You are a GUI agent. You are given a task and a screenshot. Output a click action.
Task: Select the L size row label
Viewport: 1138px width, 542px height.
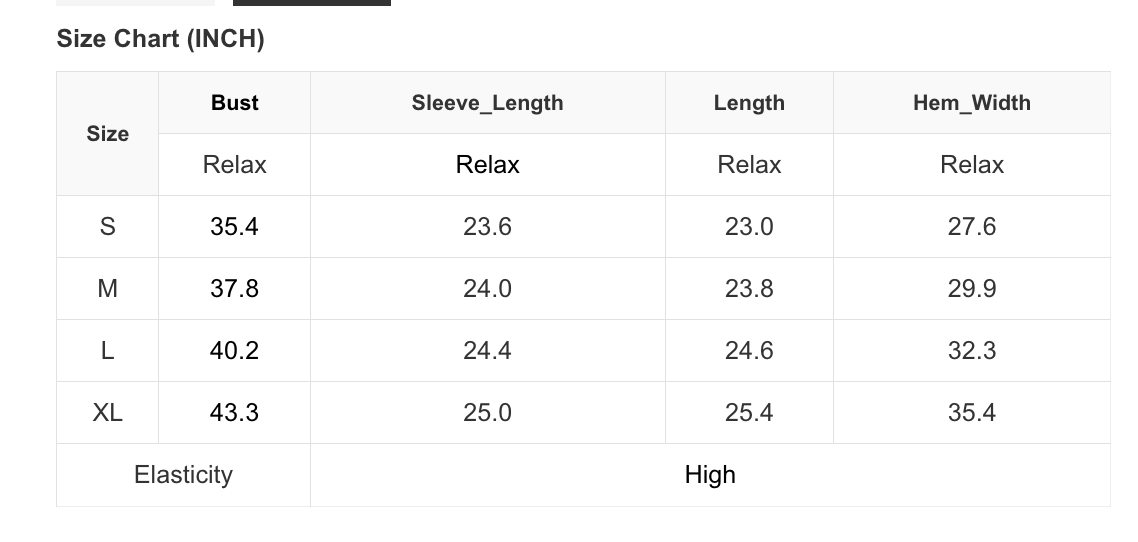[107, 351]
